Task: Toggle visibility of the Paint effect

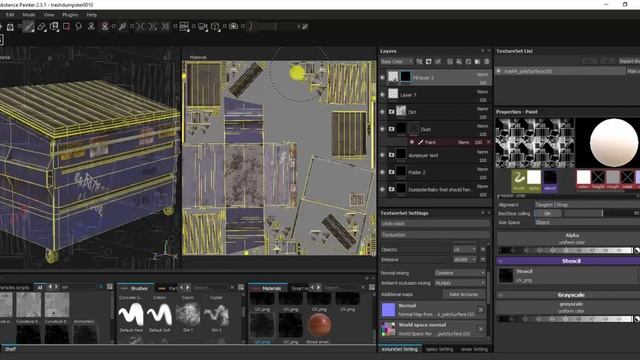Action: click(x=412, y=142)
